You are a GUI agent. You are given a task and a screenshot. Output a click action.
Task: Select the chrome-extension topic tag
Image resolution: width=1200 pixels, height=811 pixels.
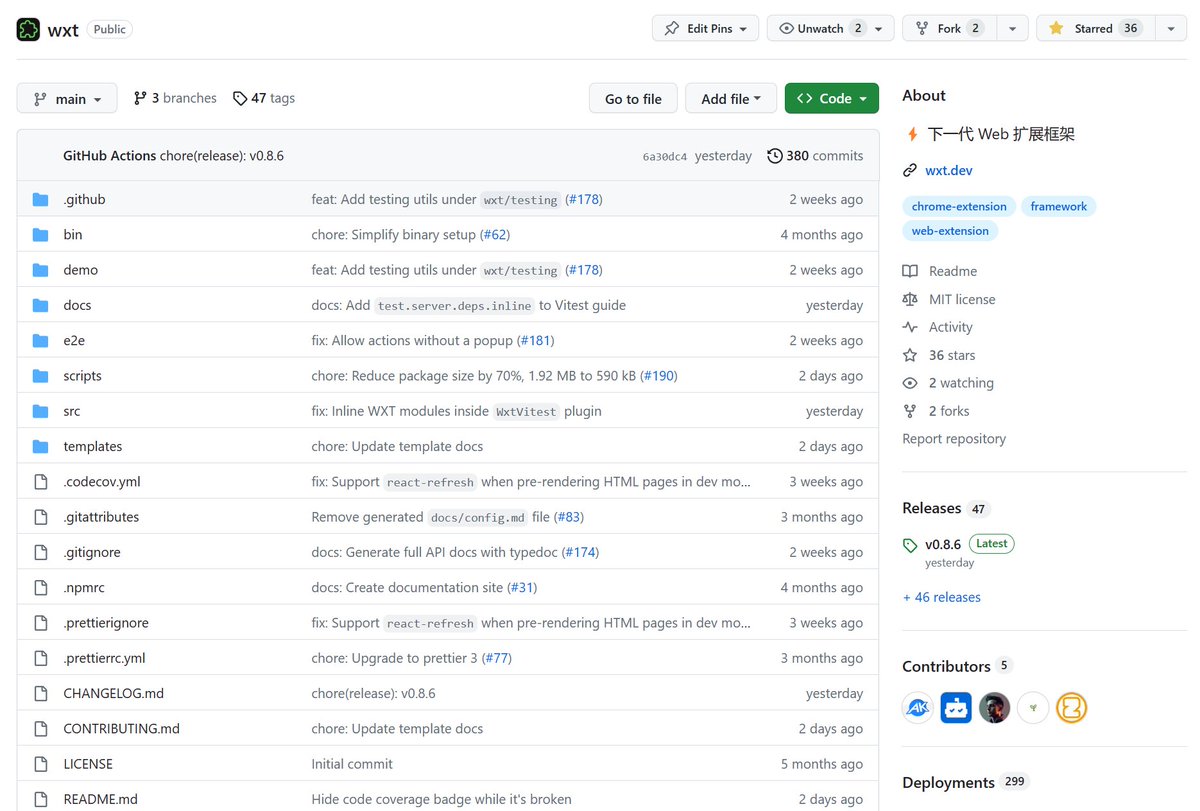click(959, 206)
